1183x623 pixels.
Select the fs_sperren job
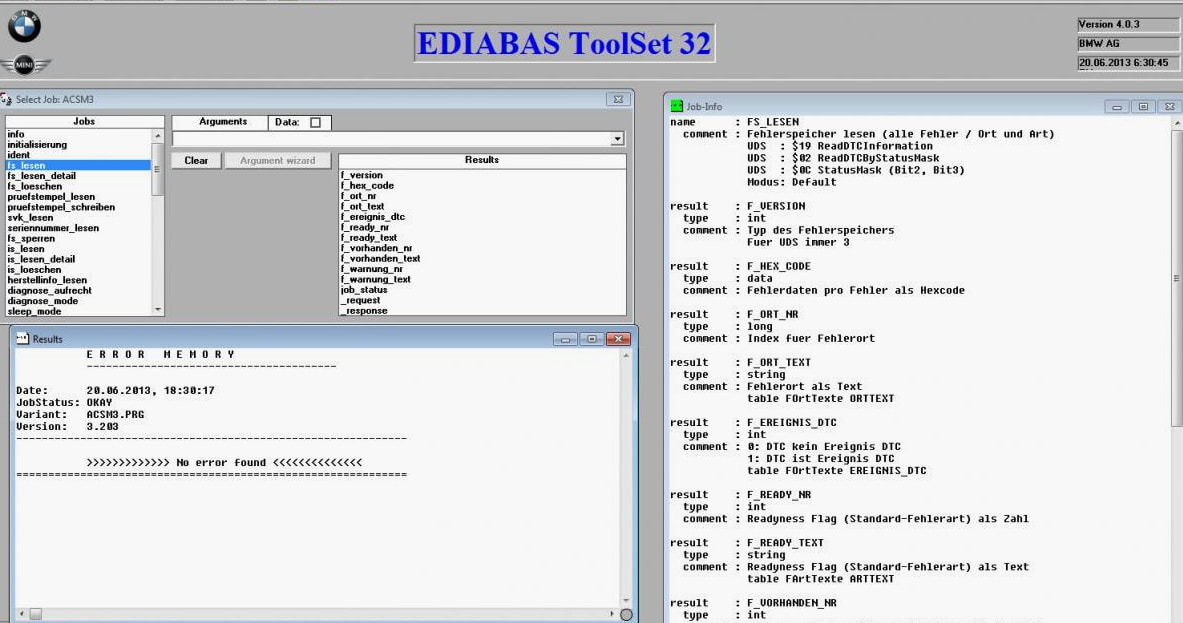[x=31, y=238]
